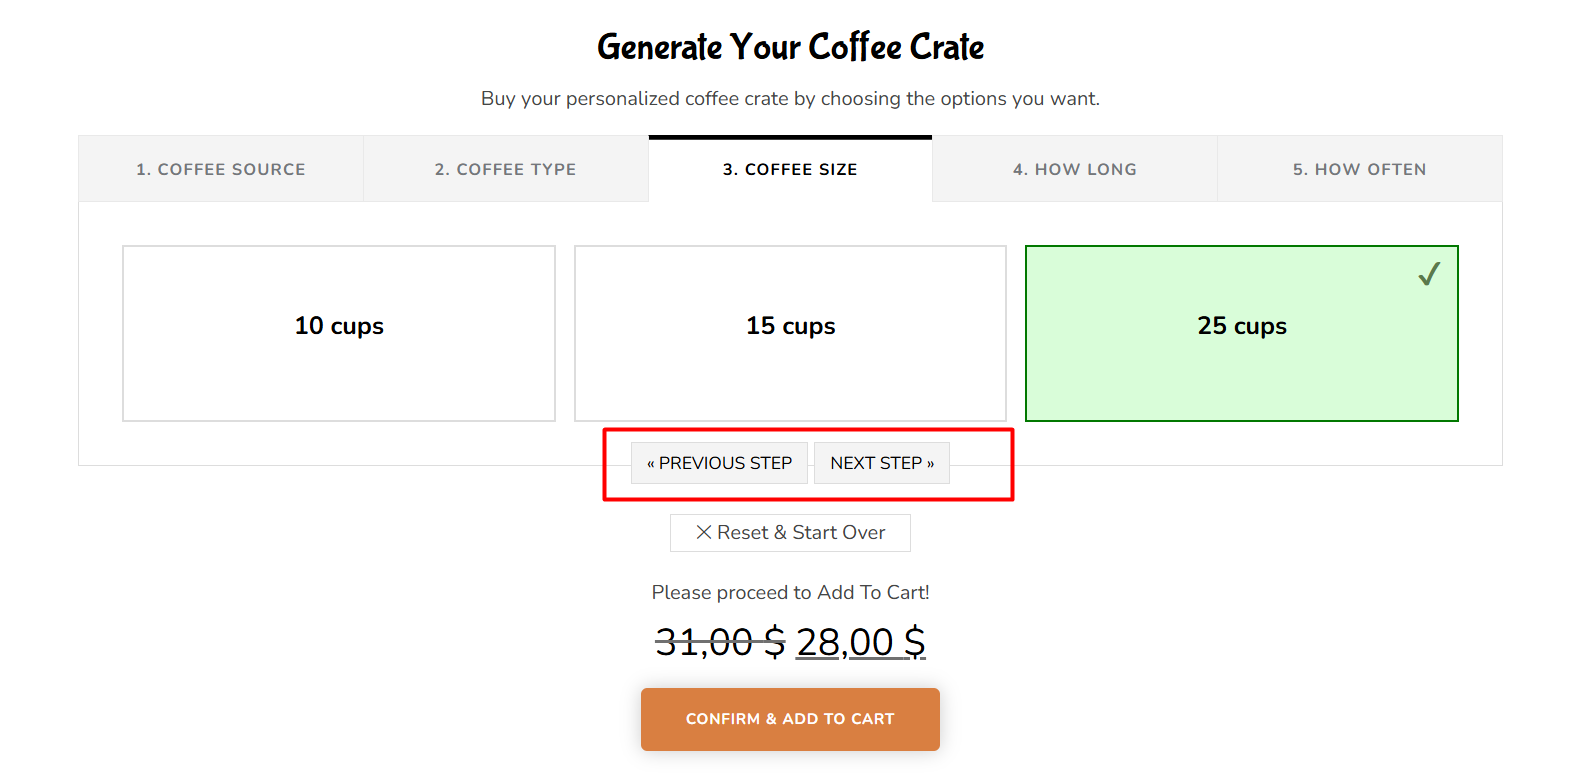
Task: Click the Reset & Start Over button
Action: 790,533
